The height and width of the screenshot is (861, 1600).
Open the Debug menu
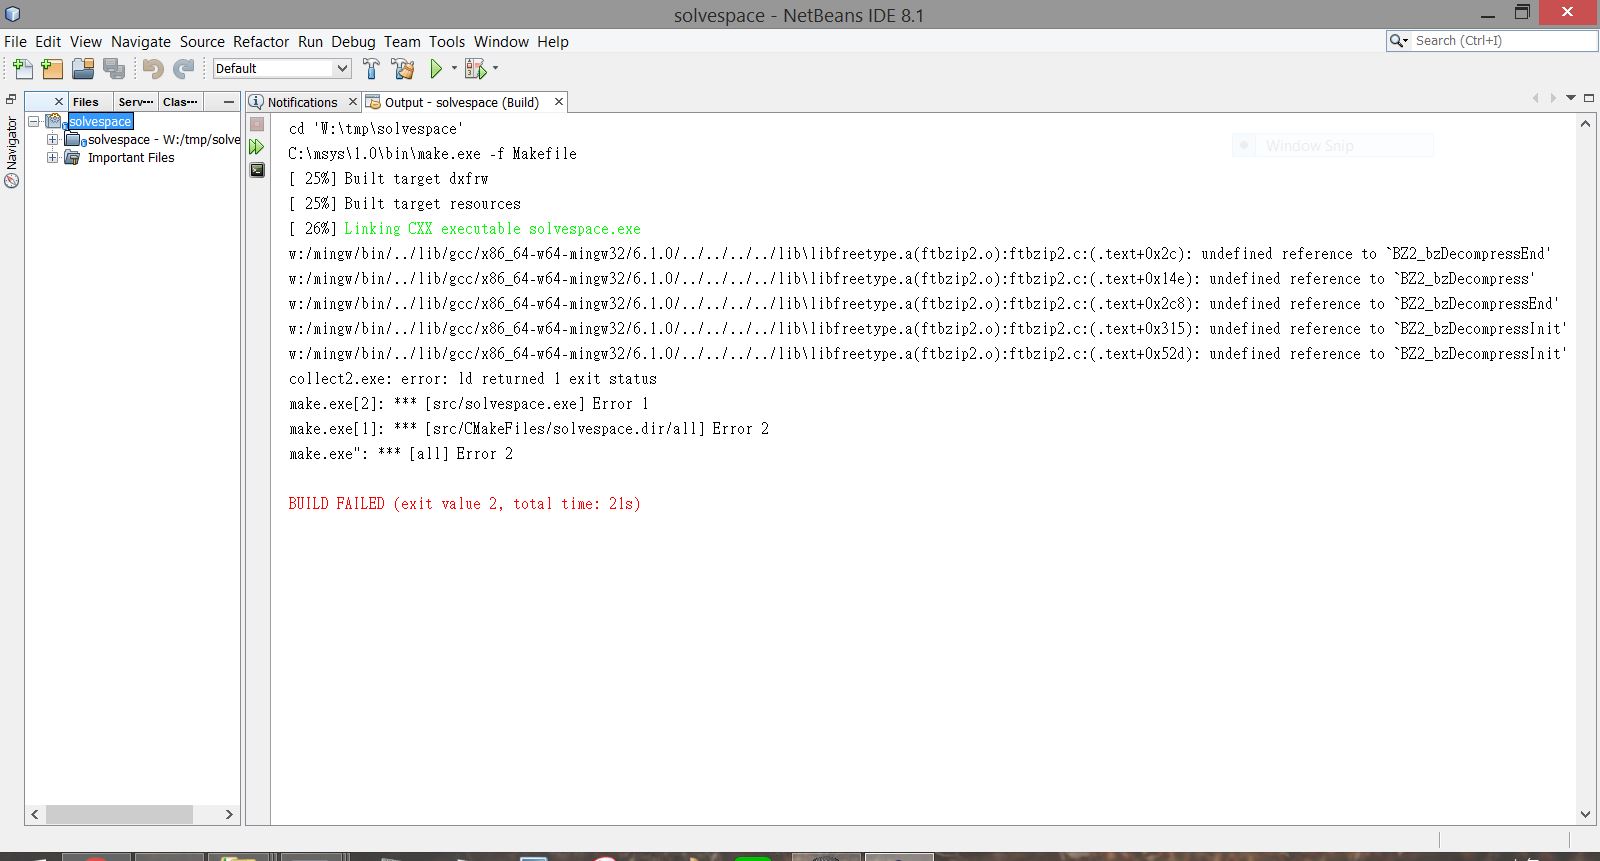[x=353, y=41]
